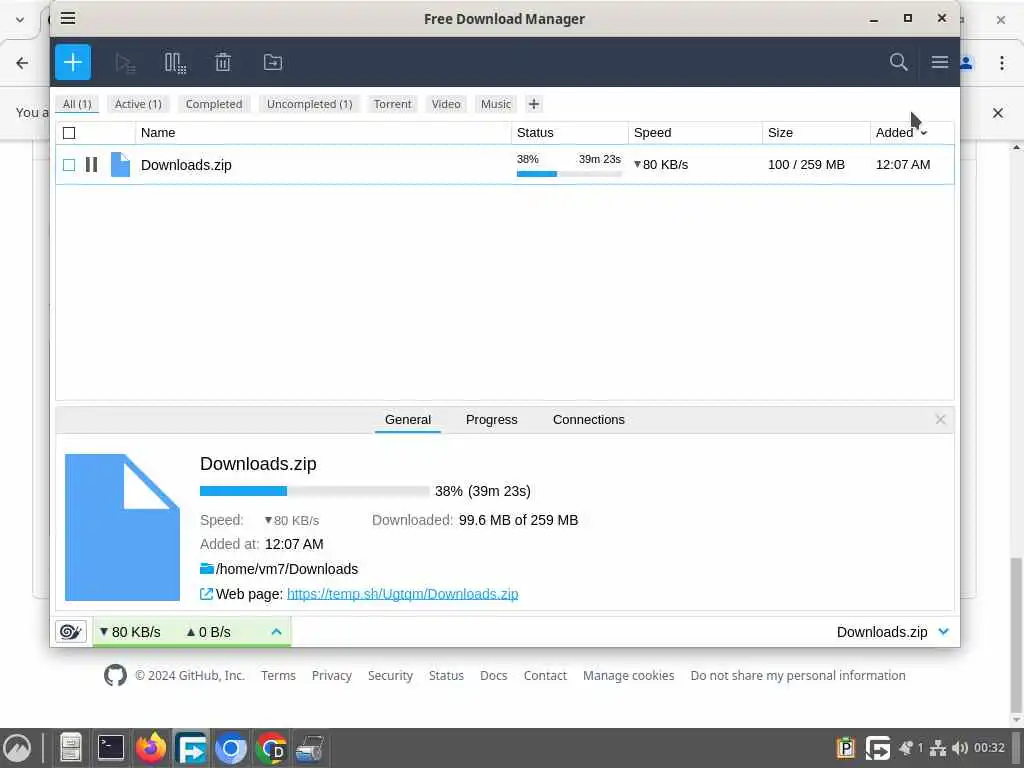The height and width of the screenshot is (768, 1024).
Task: Open the temp.sh Downloads.zip web page link
Action: (402, 594)
